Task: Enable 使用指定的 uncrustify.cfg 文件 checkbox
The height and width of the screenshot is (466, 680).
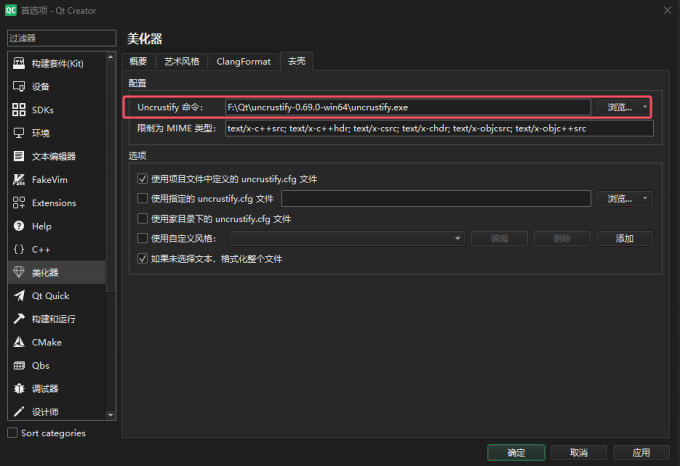Action: coord(142,199)
